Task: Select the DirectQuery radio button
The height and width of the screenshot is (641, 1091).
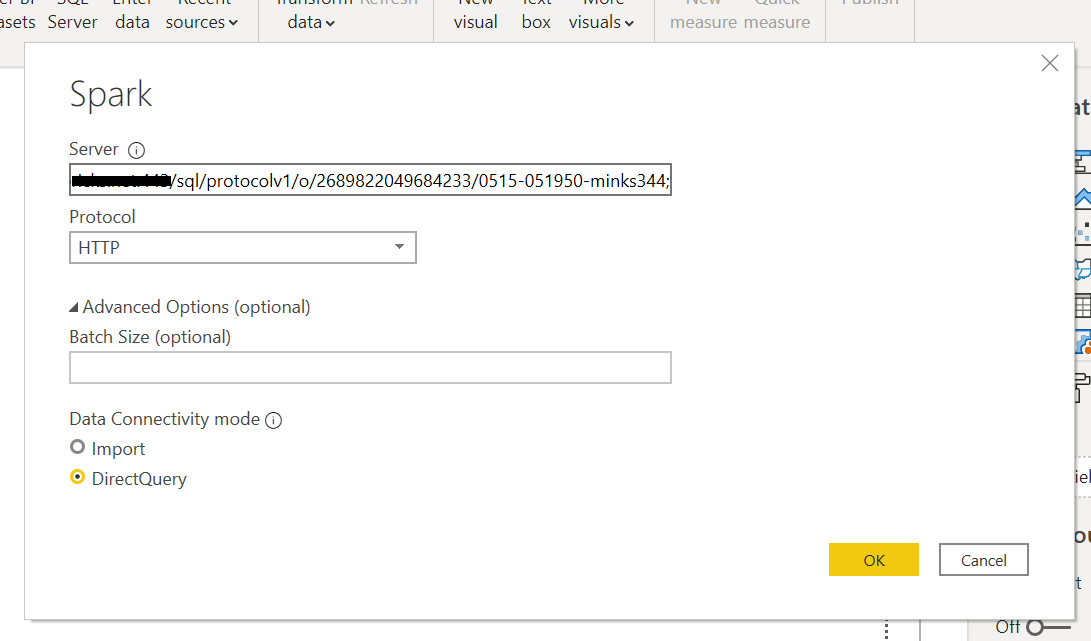Action: coord(77,477)
